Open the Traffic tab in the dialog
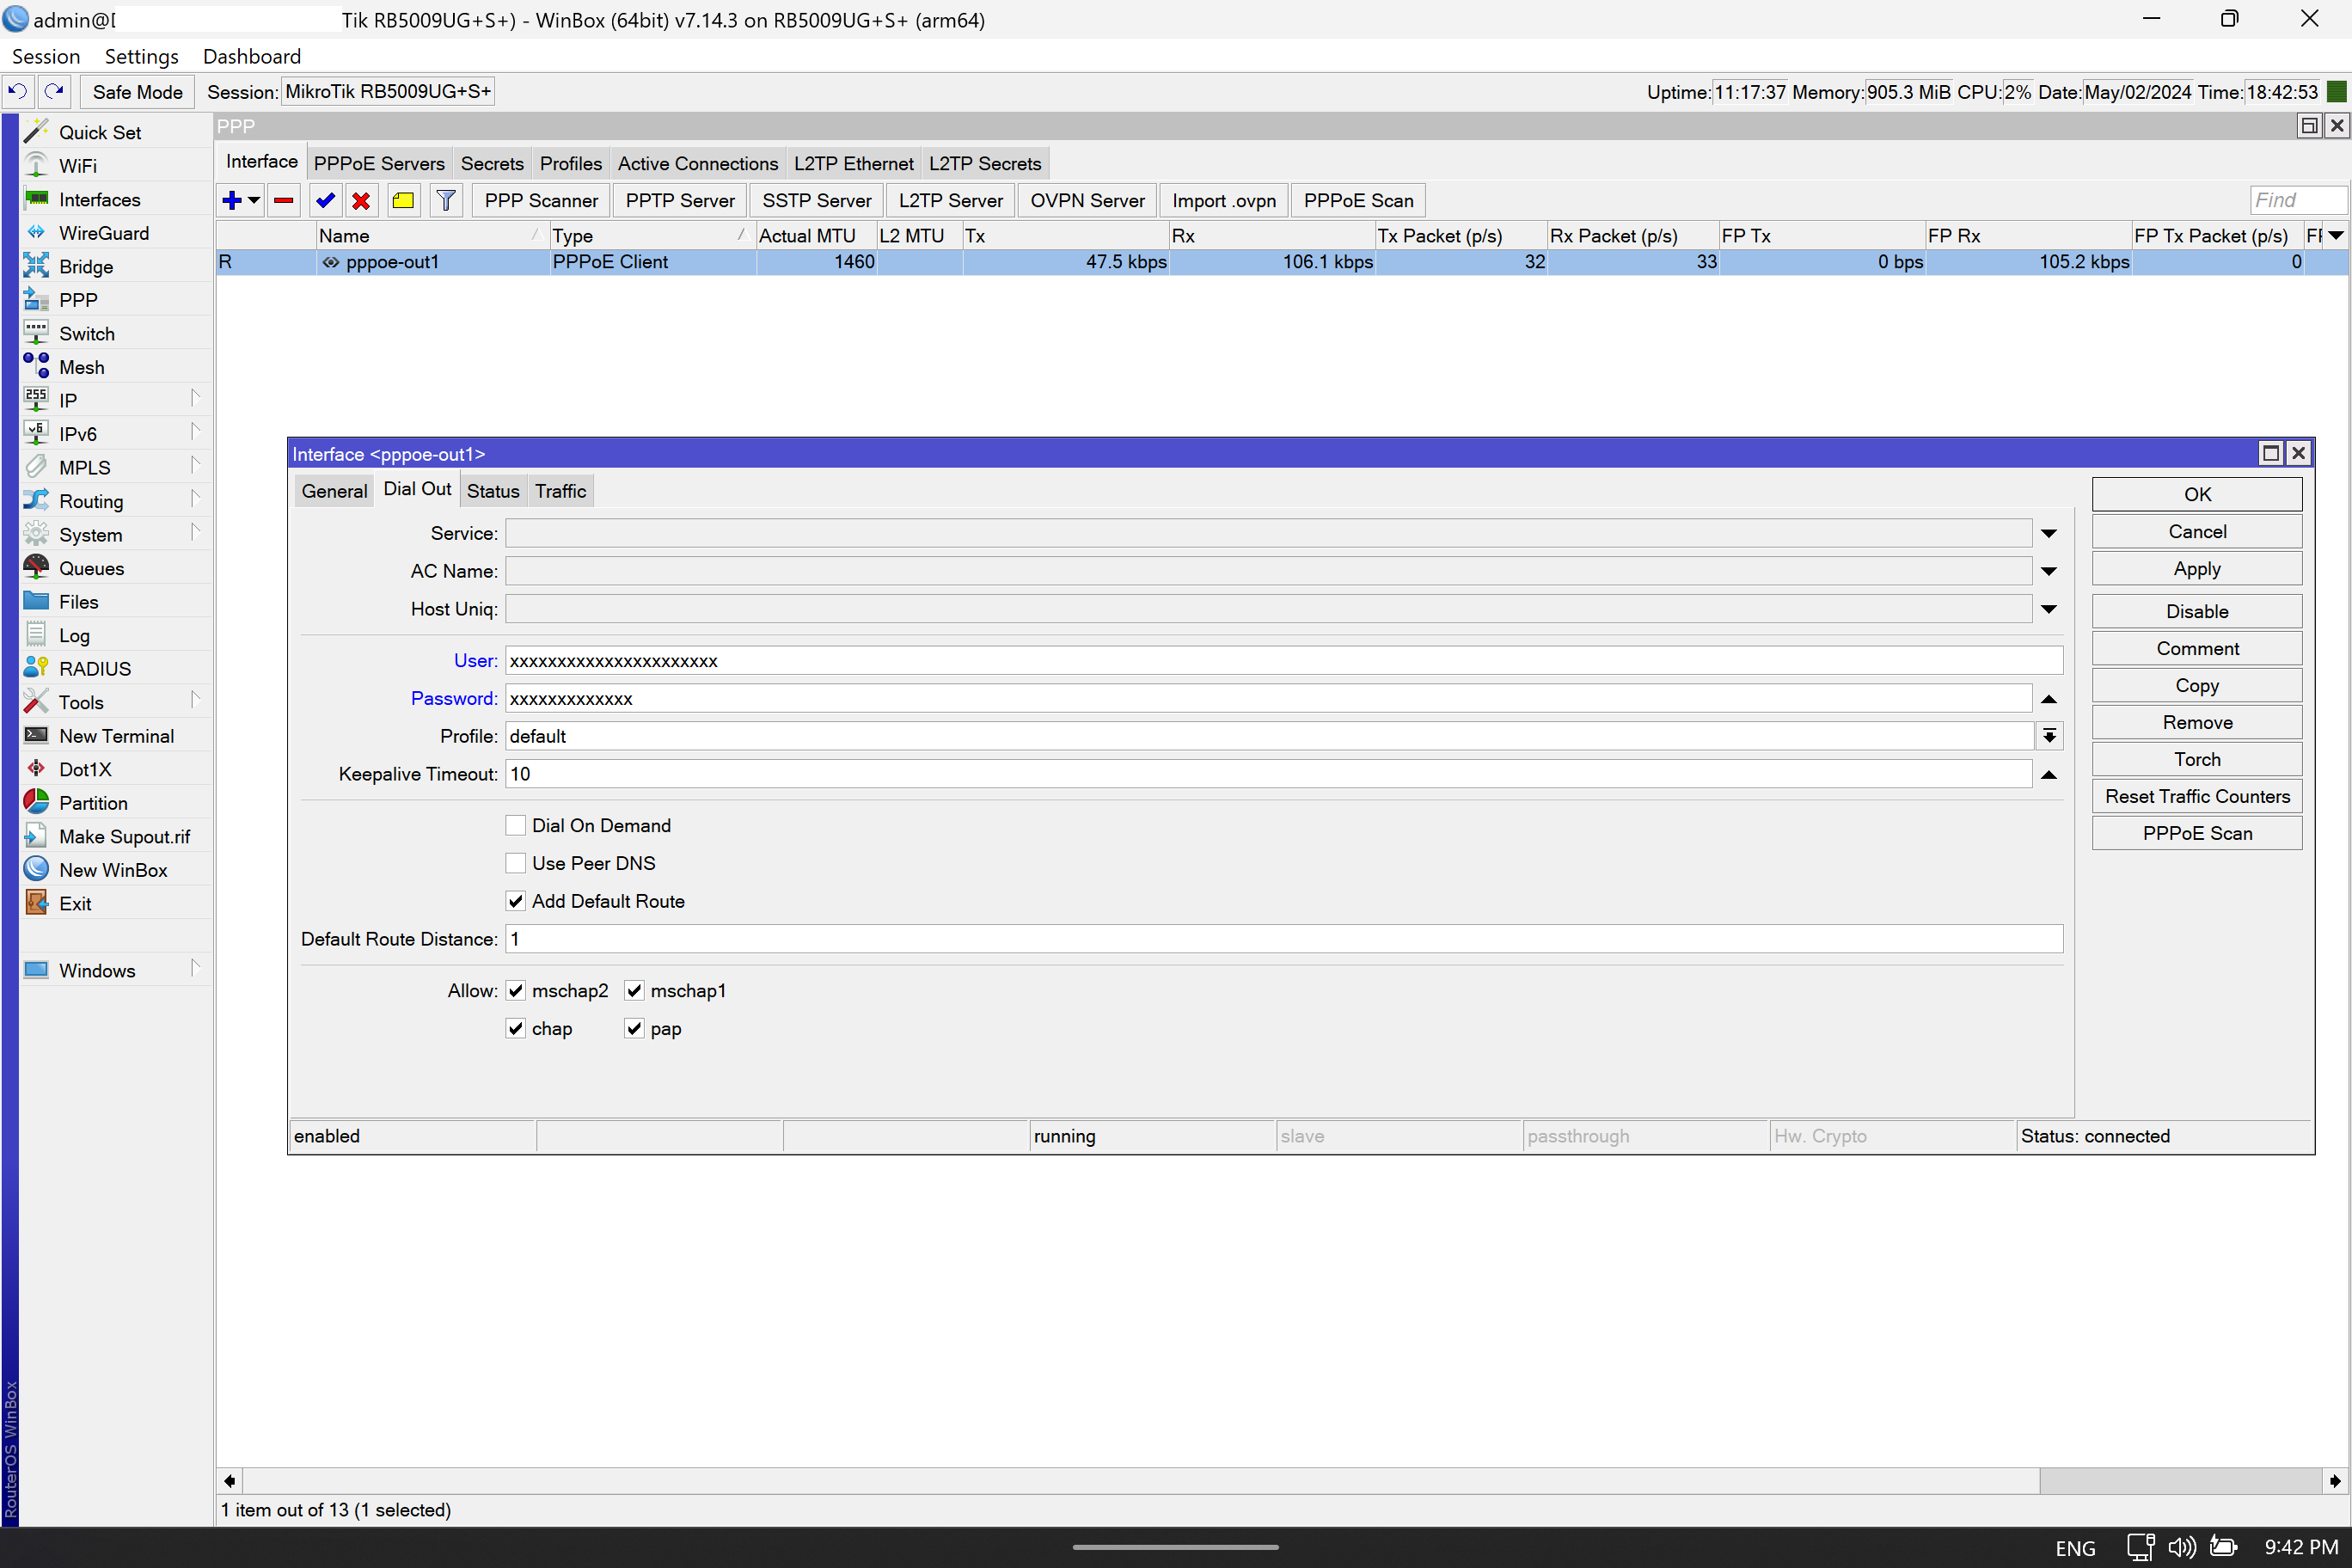Screen dimensions: 2352x1568 coord(560,490)
